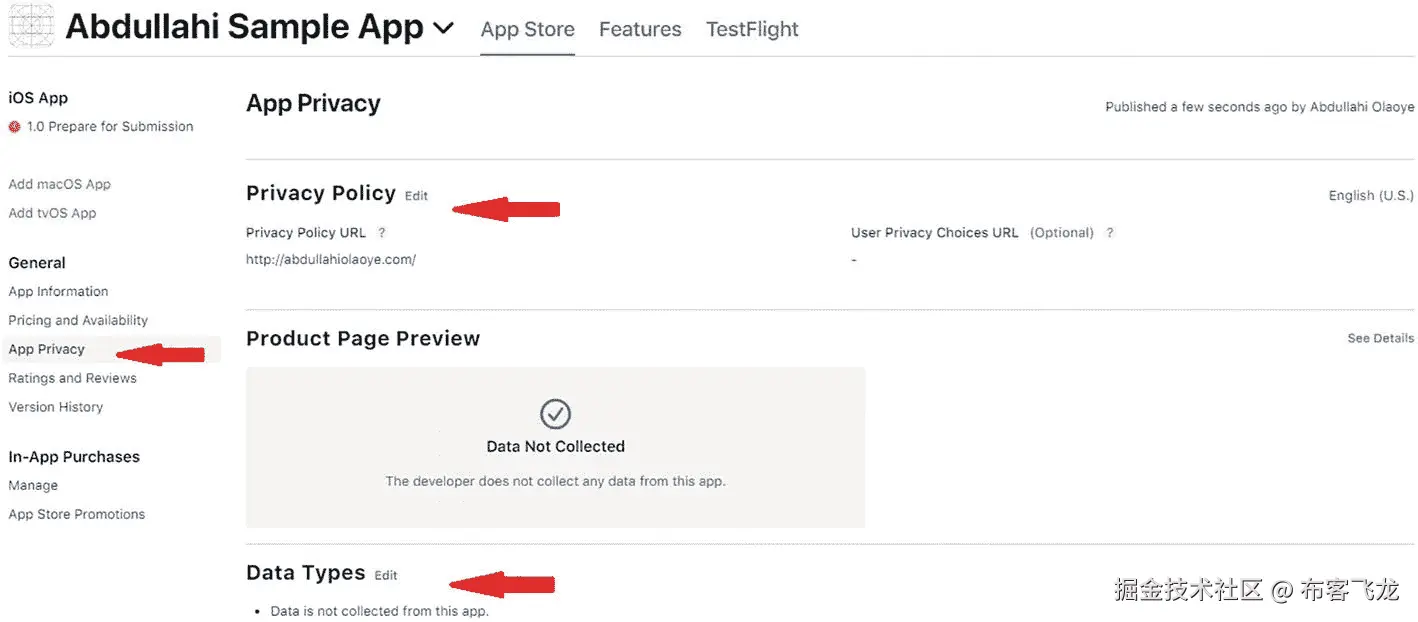Screen dimensions: 1418x622
Task: Select 1.0 Prepare for Submission
Action: tap(110, 127)
